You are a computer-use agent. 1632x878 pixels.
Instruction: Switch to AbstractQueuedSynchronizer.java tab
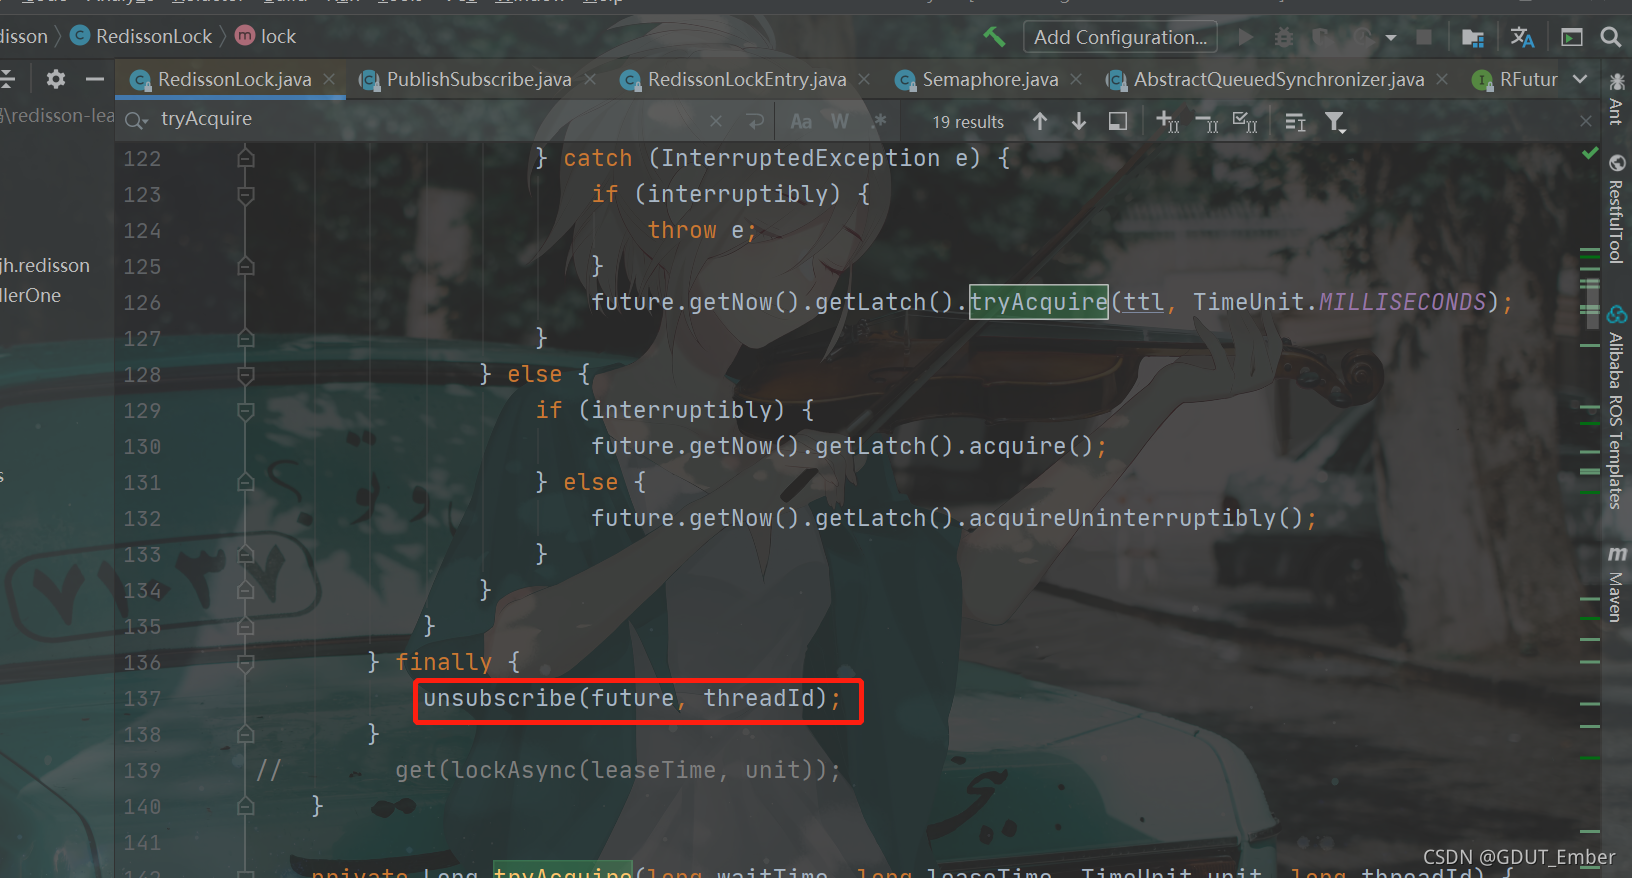1278,79
